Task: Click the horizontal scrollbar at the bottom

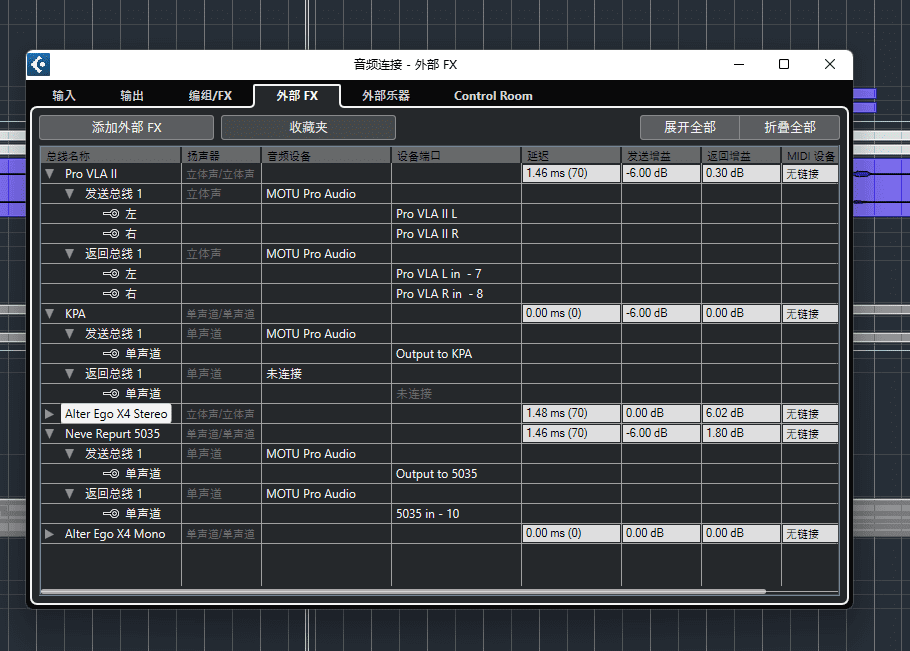Action: point(400,591)
